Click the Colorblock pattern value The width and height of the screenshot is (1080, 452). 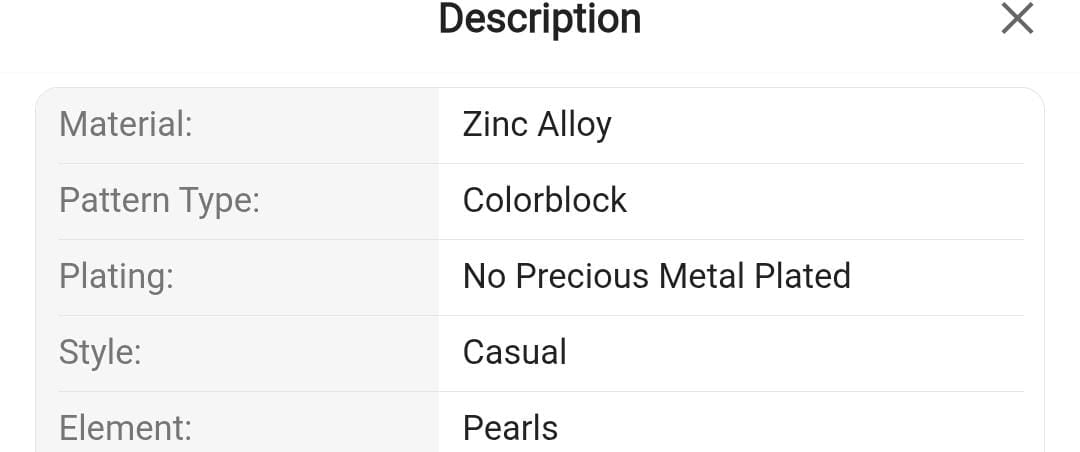(545, 200)
